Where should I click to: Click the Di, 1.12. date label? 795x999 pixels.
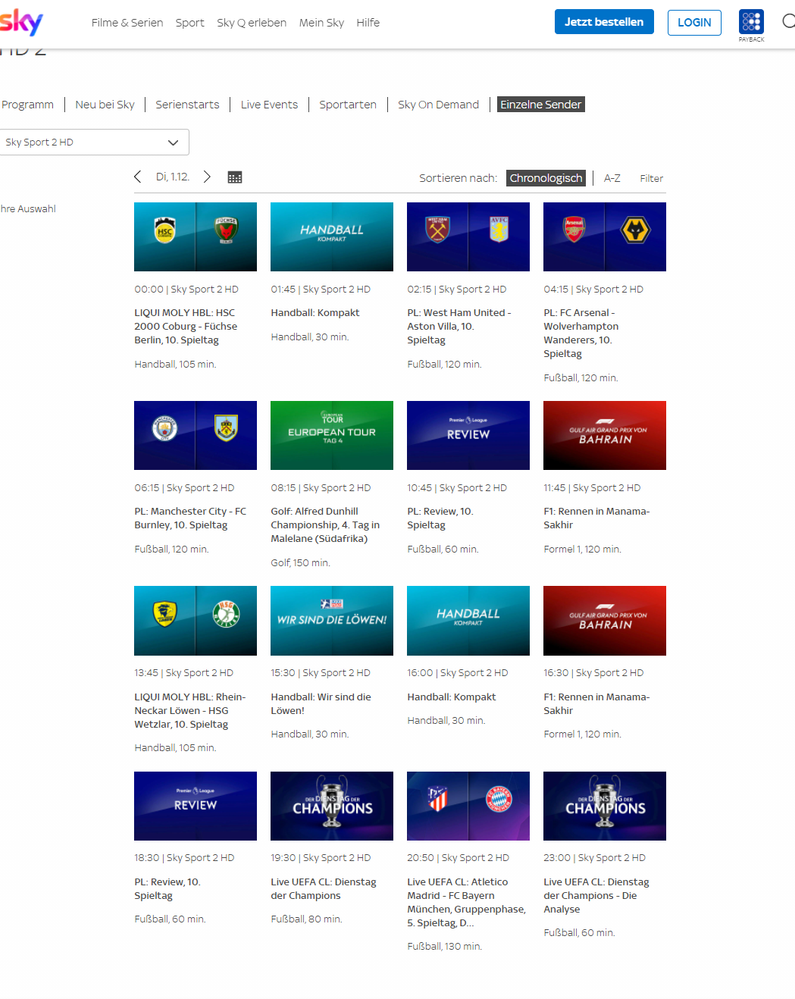tap(173, 177)
